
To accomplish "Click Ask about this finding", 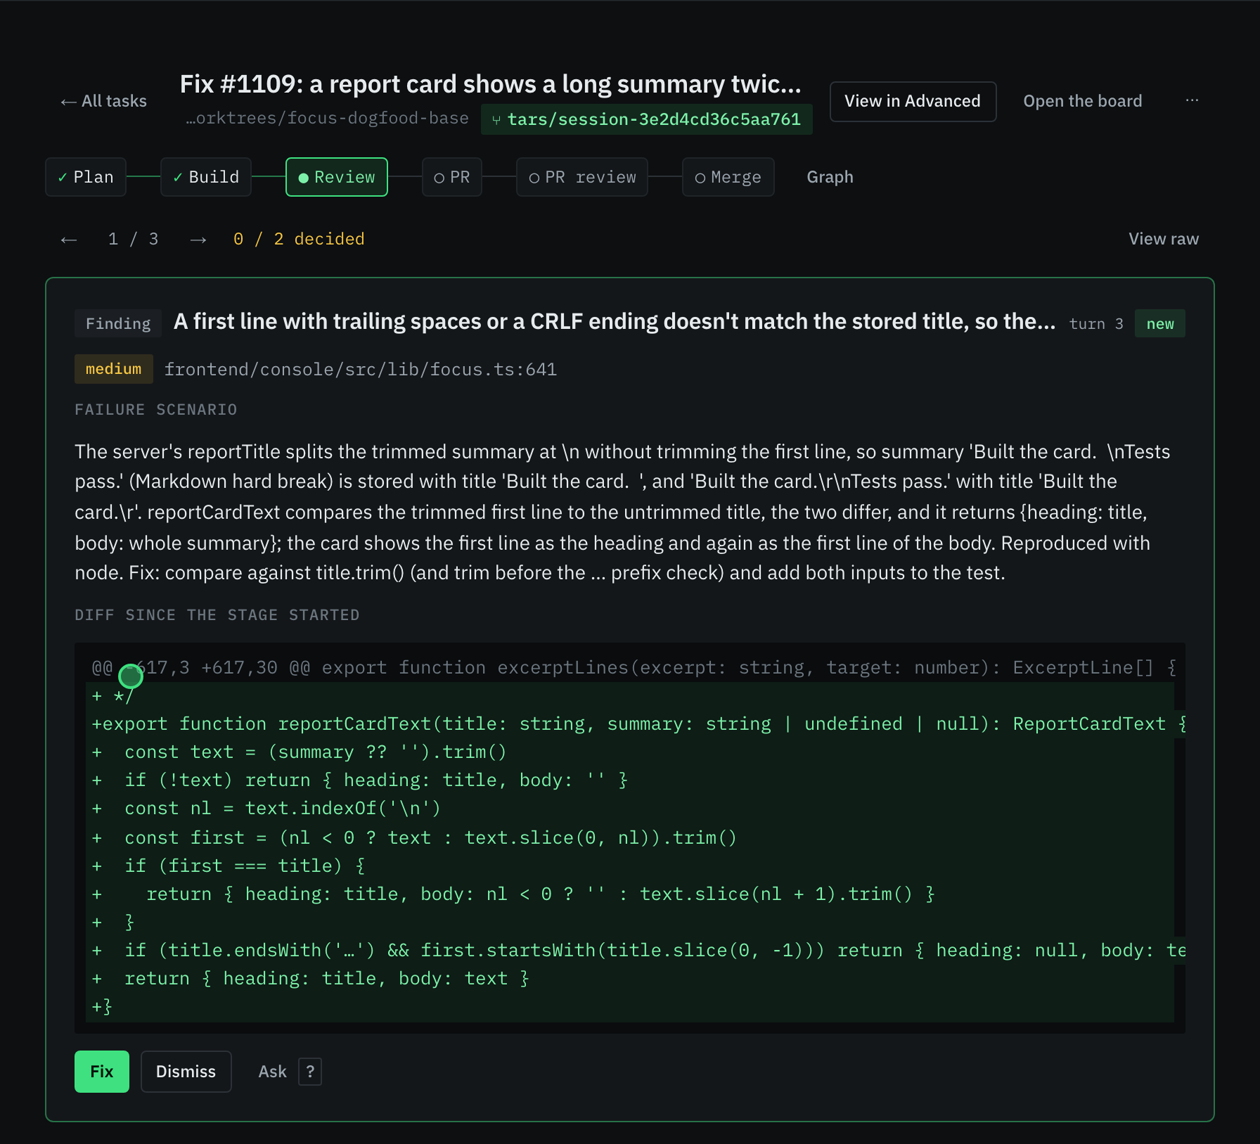I will [x=272, y=1071].
